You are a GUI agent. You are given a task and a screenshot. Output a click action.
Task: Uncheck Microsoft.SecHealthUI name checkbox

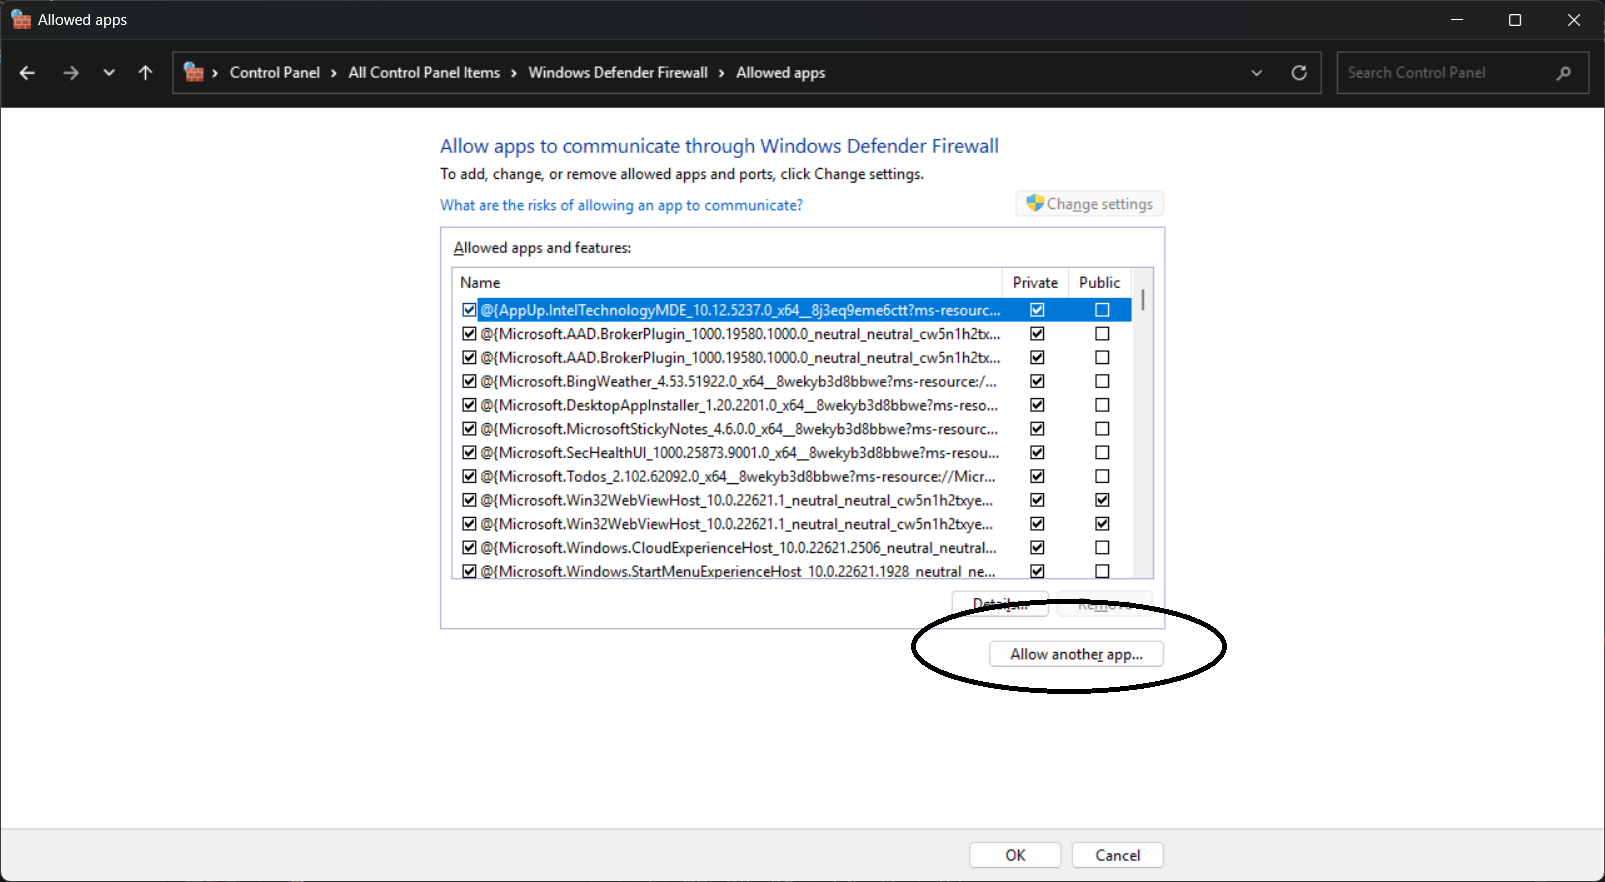[x=469, y=452]
